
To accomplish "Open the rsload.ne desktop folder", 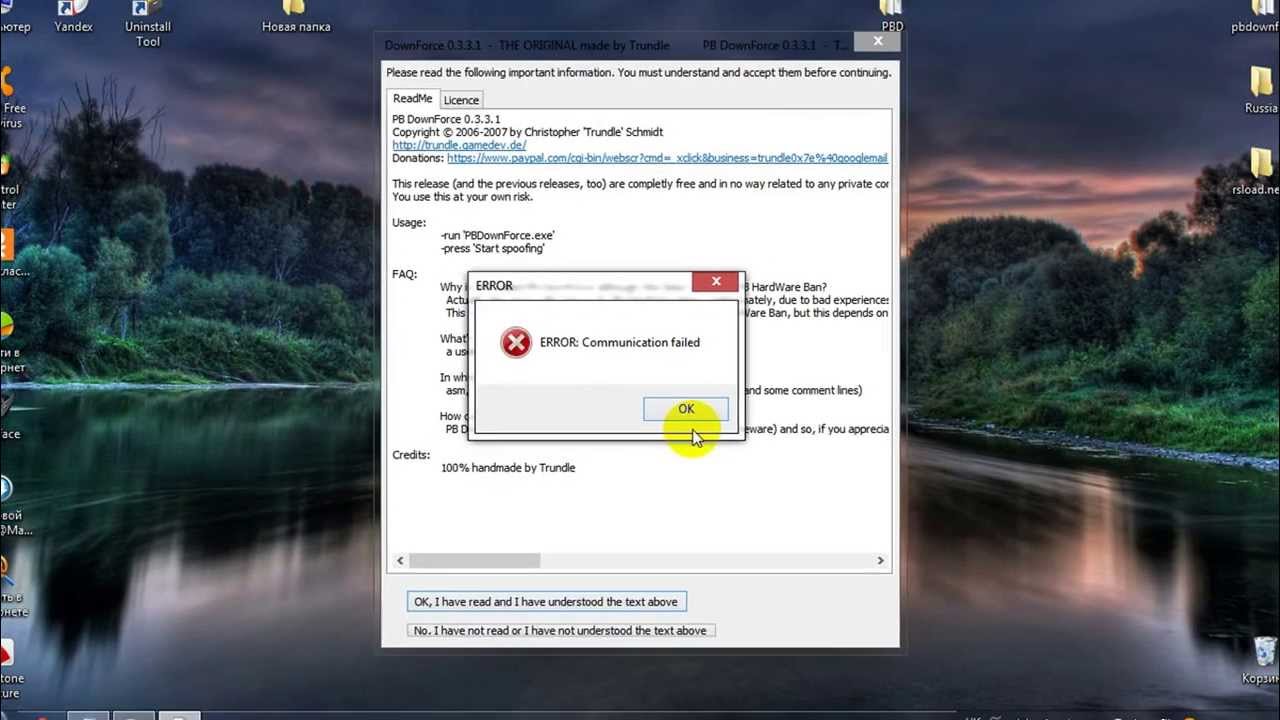I will tap(1258, 171).
